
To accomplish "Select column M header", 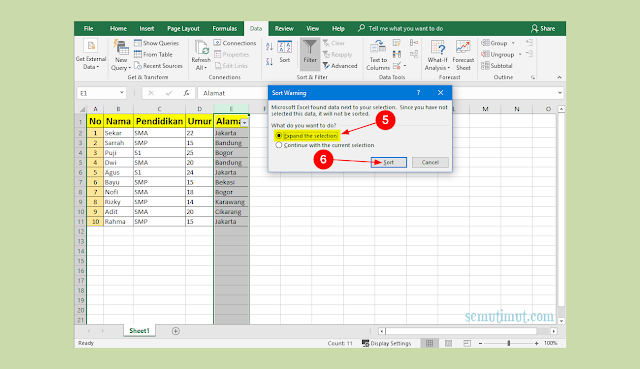I will 485,109.
